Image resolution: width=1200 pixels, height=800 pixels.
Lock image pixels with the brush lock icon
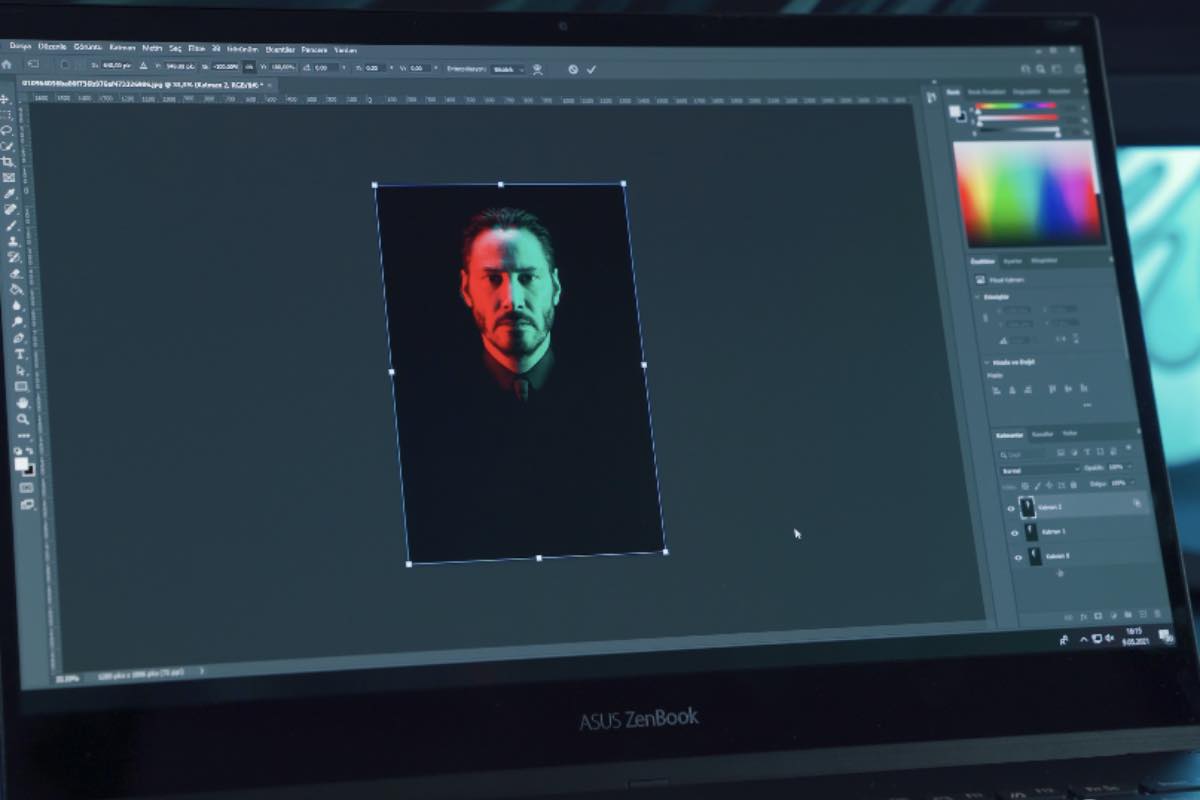[x=1038, y=485]
